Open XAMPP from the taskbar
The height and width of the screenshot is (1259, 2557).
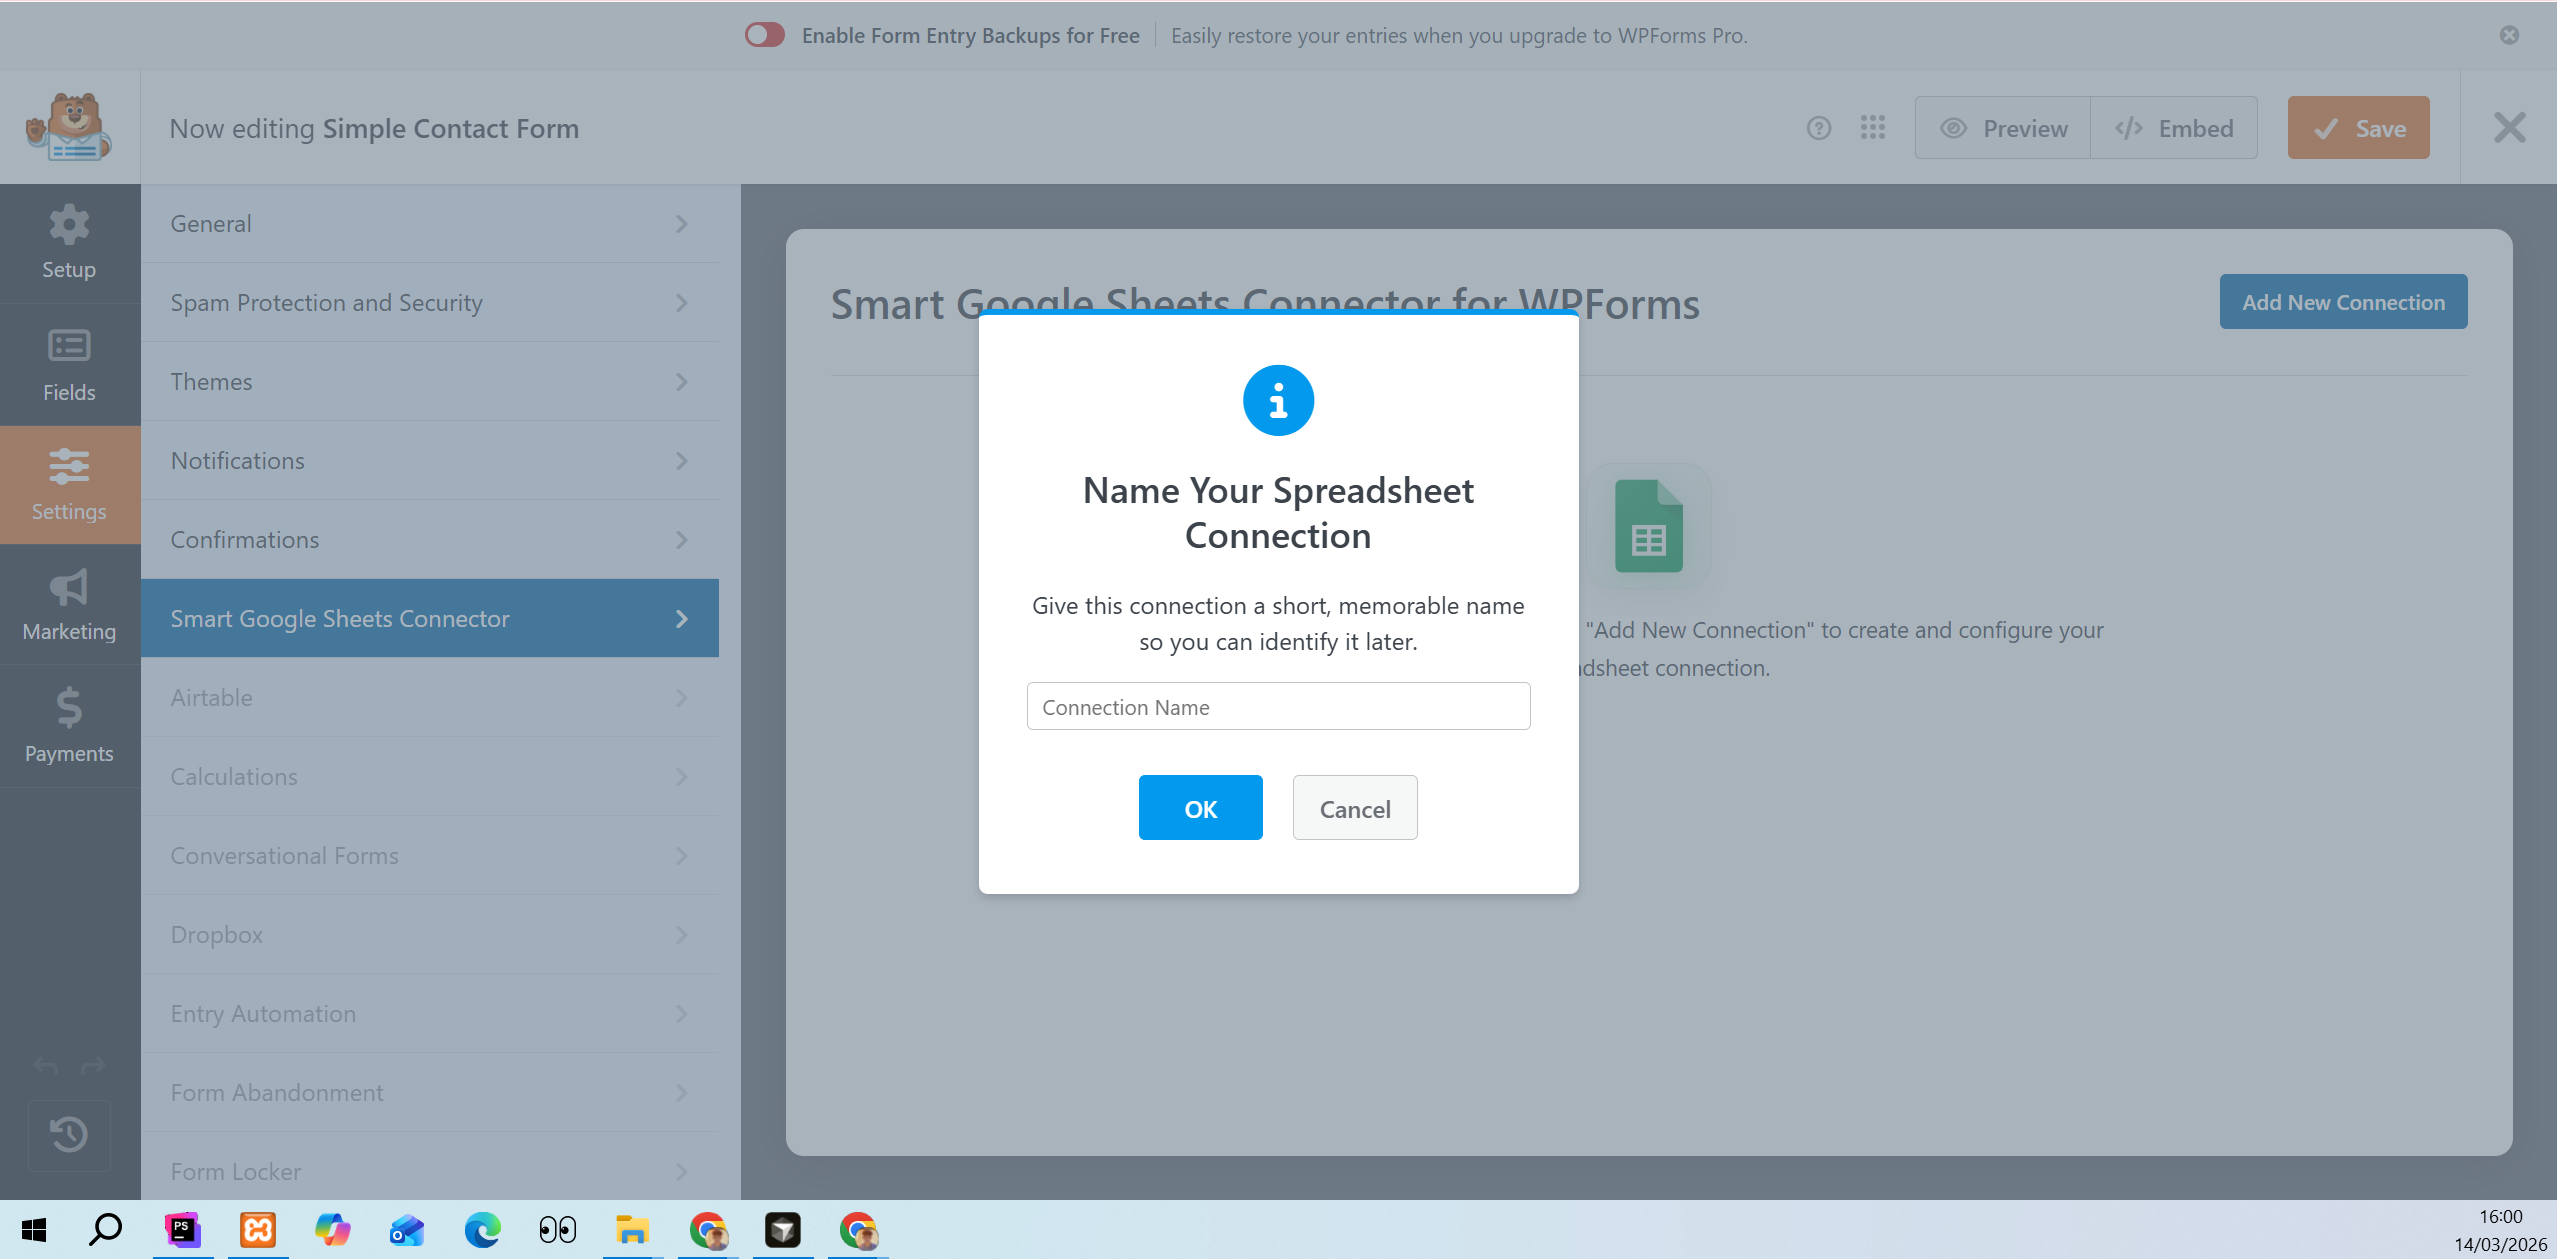click(258, 1230)
